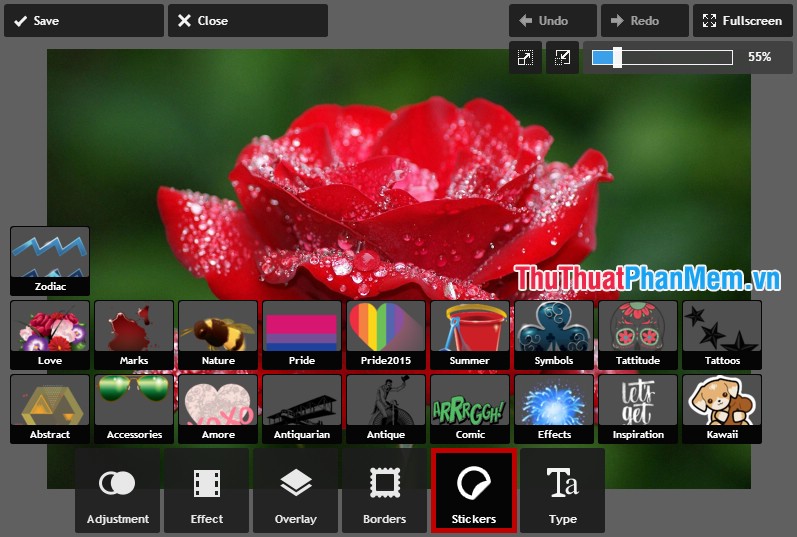Open the Antiquarian sticker category
Image resolution: width=797 pixels, height=537 pixels.
coord(302,409)
